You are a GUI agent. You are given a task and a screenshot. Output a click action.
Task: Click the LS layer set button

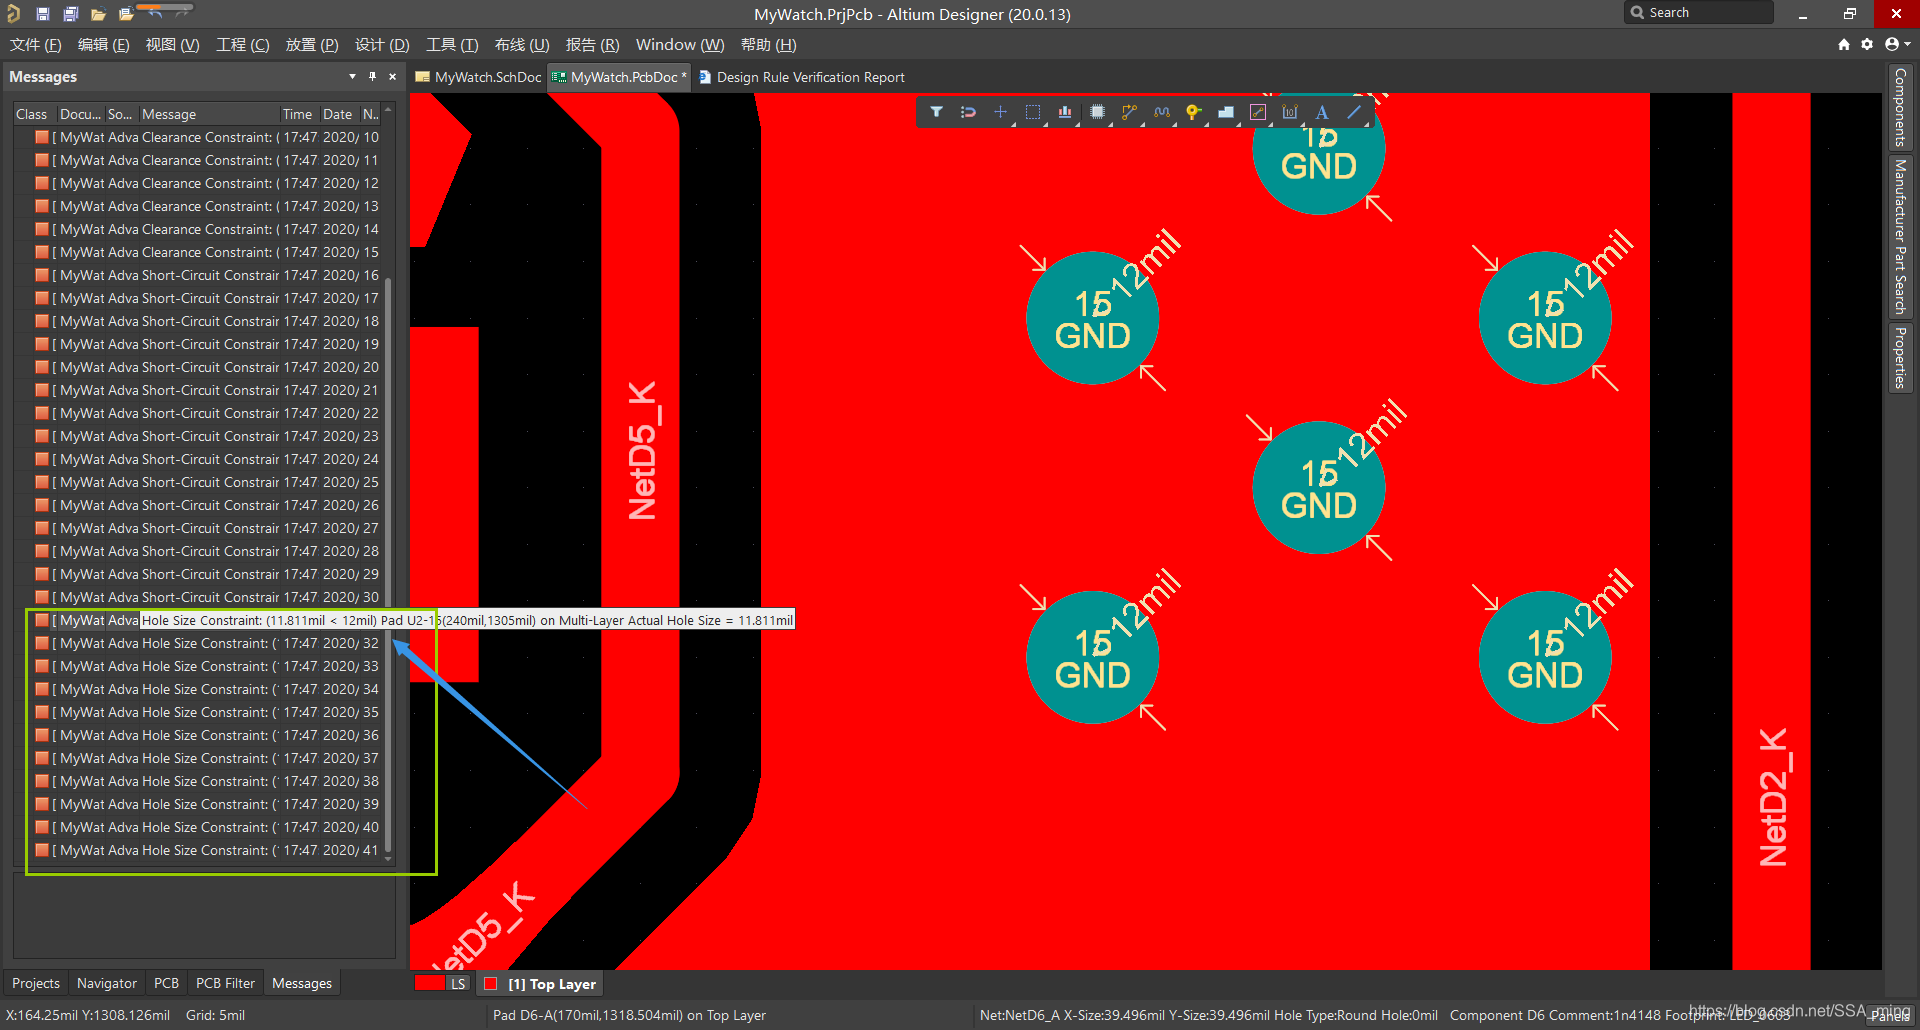point(458,984)
